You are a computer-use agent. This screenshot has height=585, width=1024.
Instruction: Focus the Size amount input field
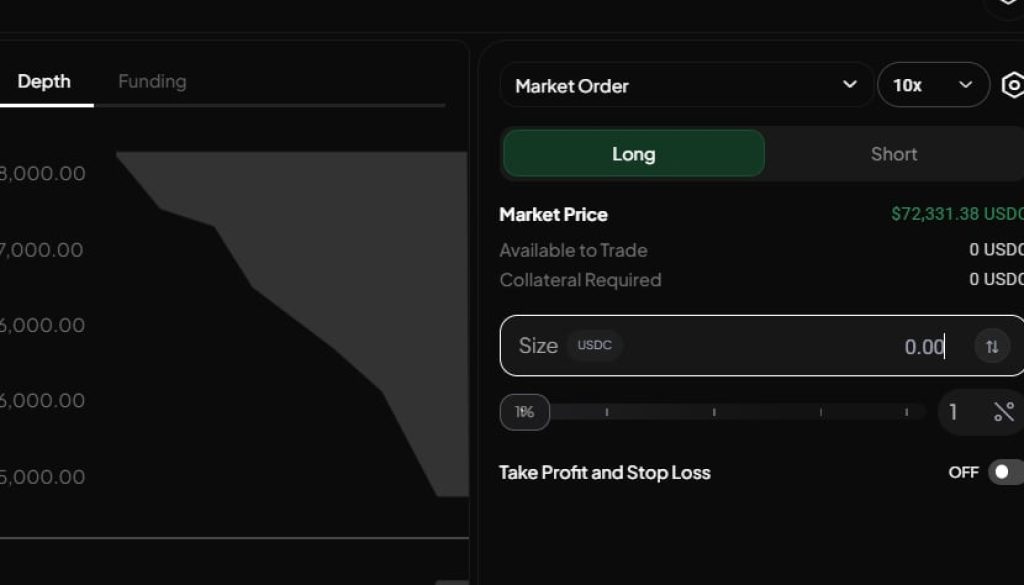[800, 346]
